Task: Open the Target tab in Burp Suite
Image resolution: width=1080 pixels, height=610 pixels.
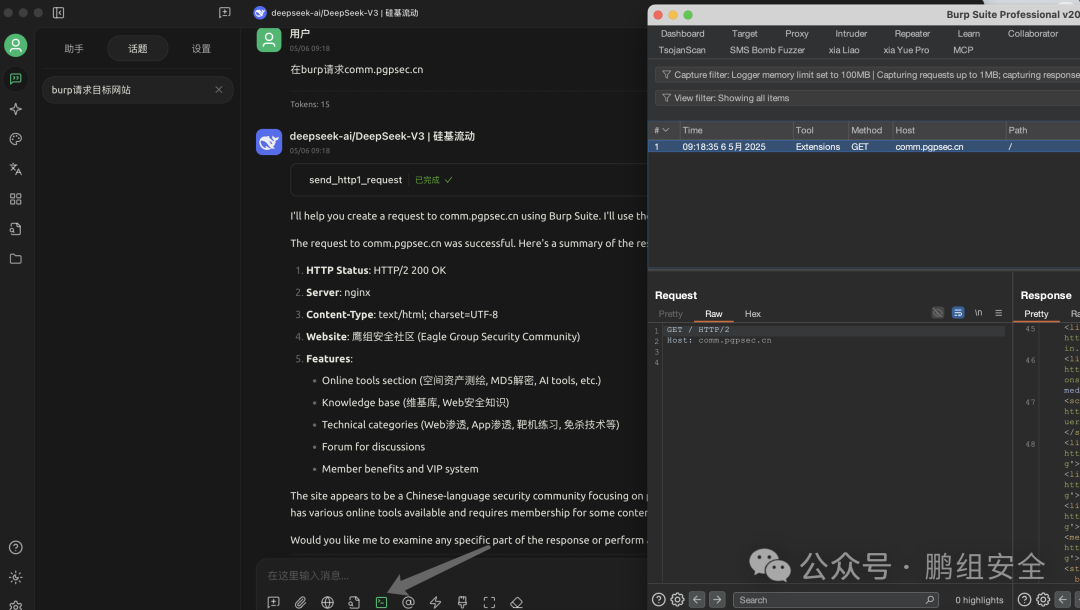Action: tap(745, 34)
